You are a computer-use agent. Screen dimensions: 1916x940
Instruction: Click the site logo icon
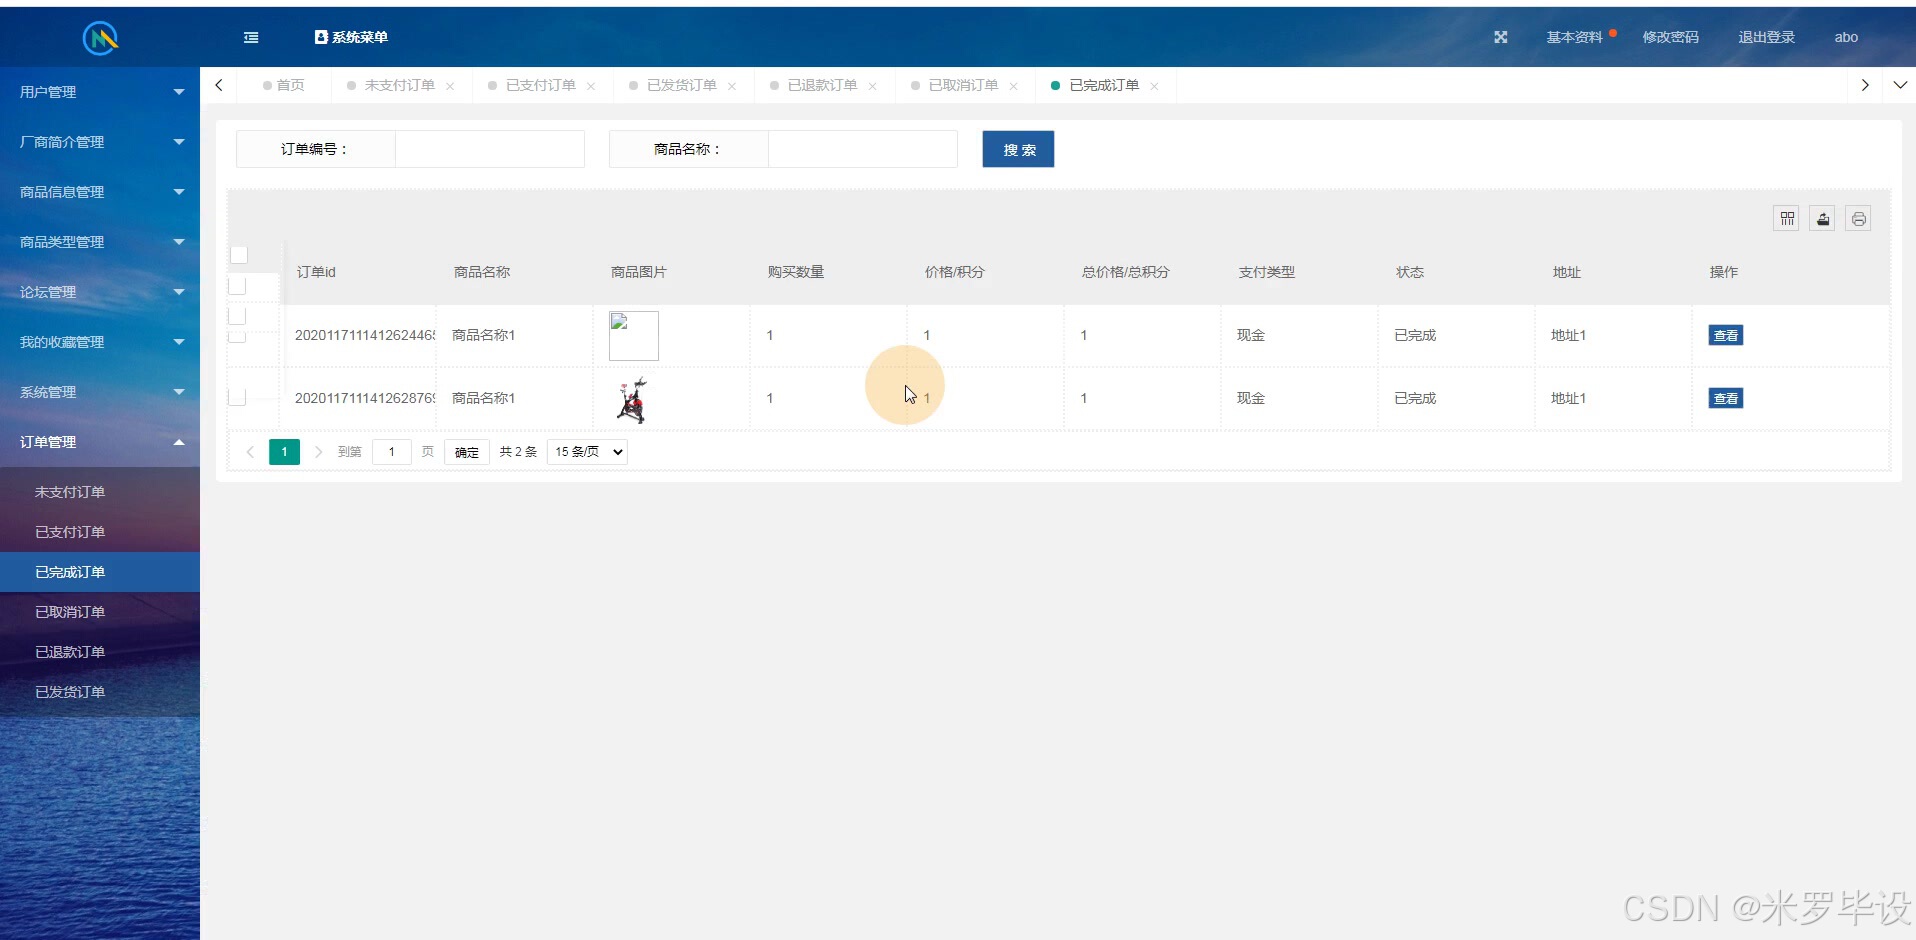[100, 38]
